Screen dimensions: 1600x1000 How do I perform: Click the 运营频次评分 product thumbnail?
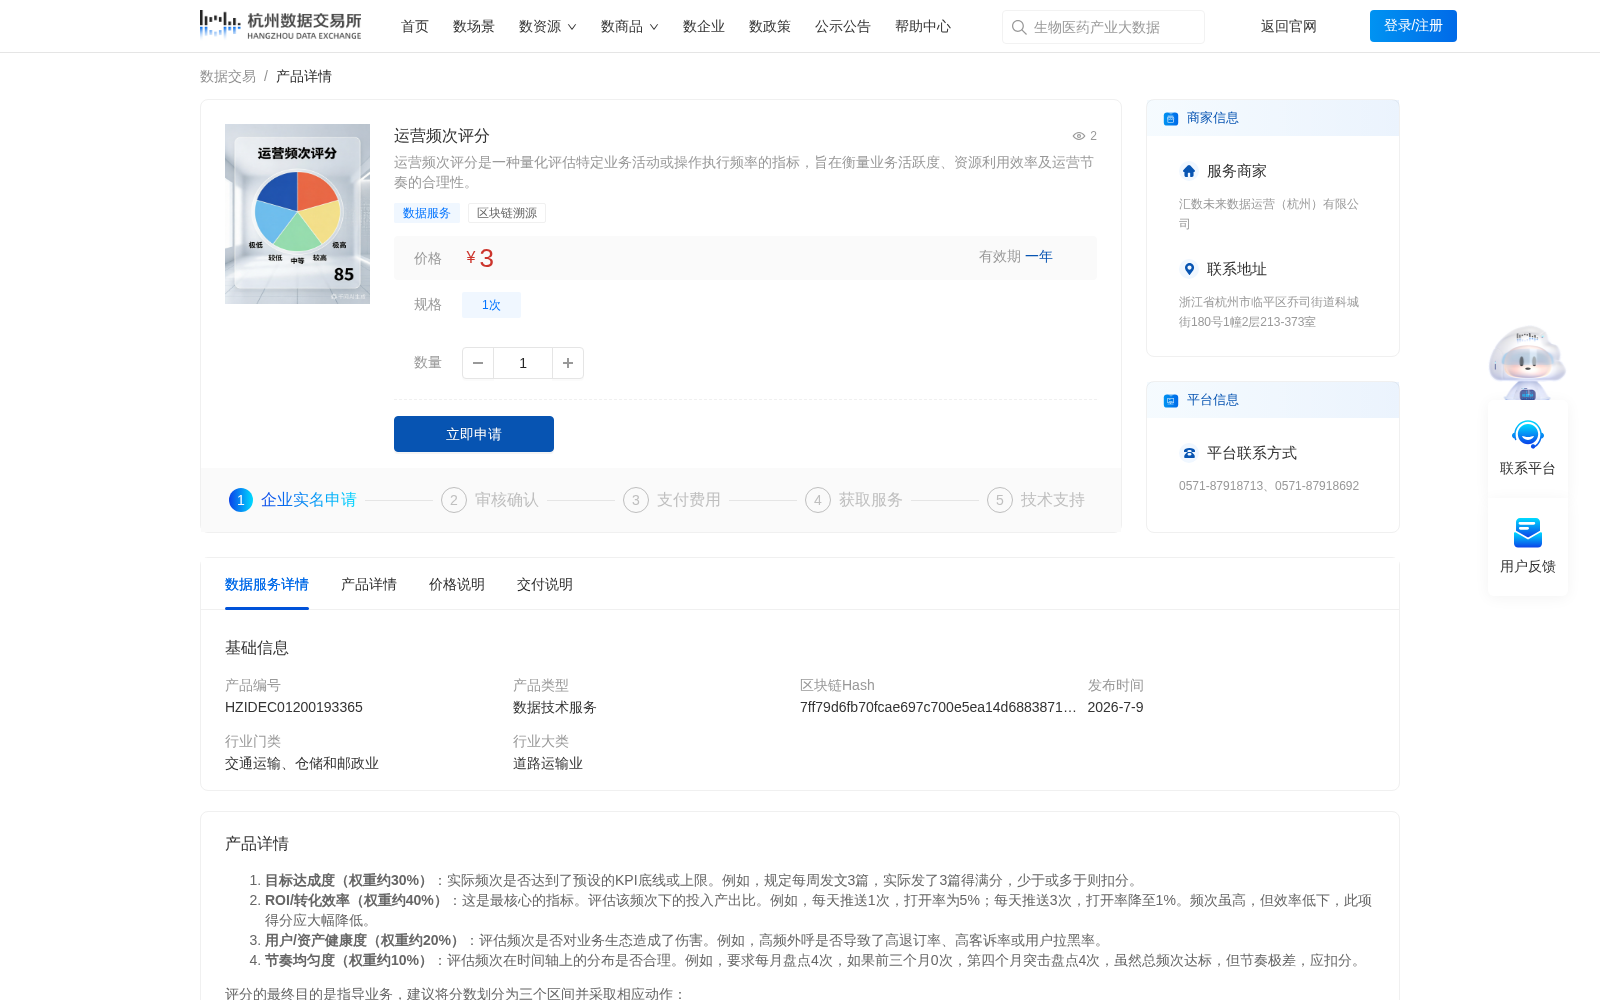point(297,214)
